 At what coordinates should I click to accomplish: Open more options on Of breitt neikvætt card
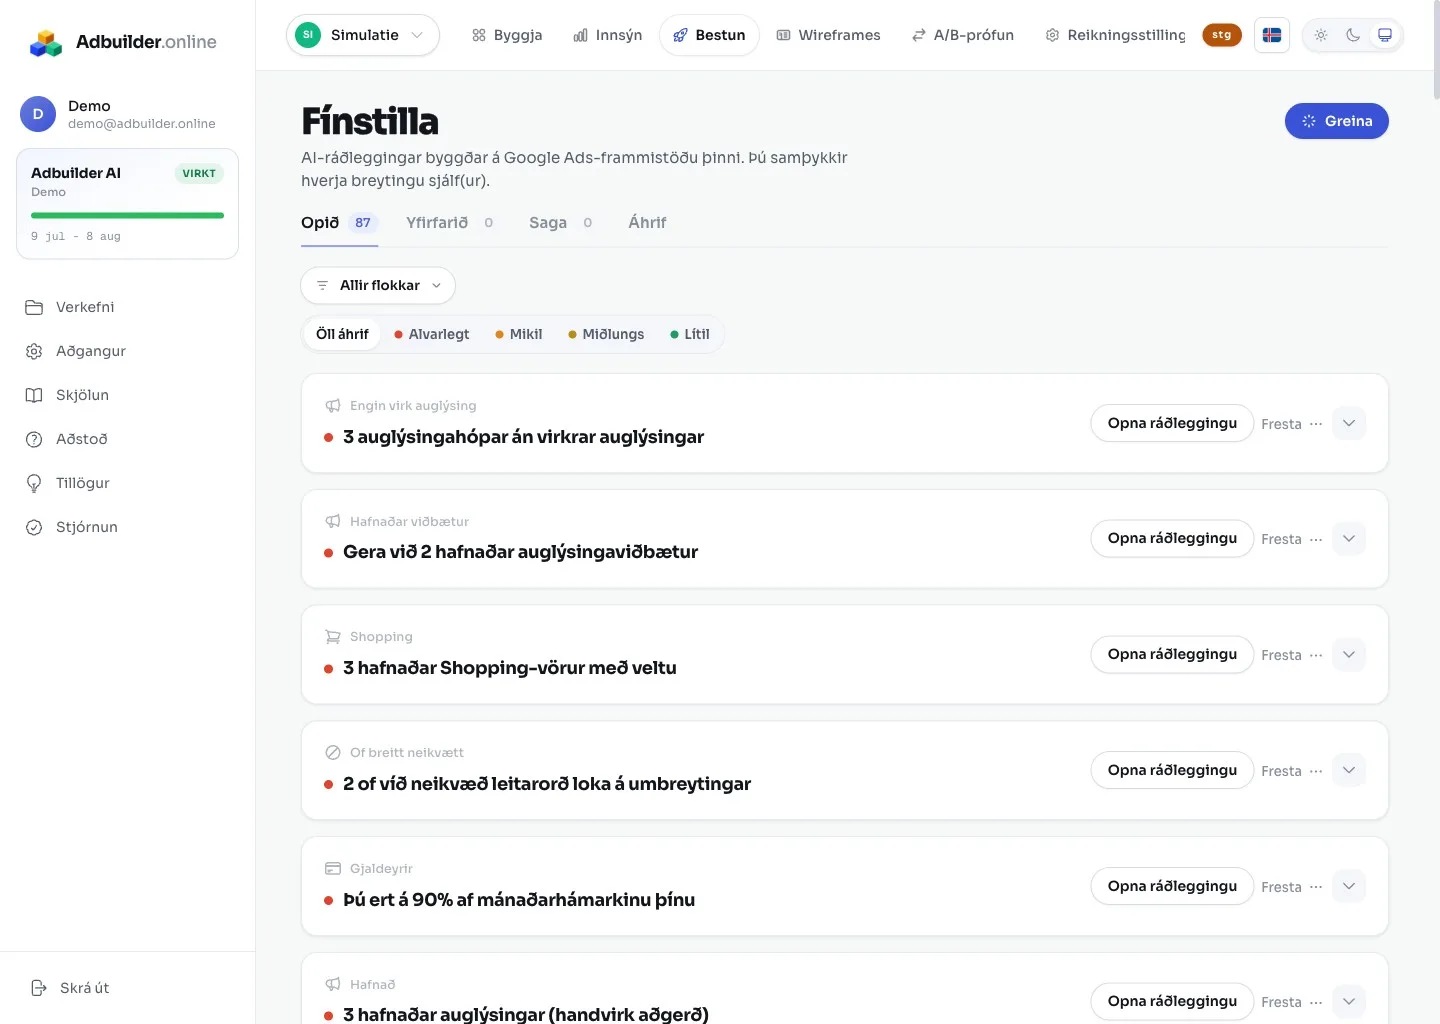click(1316, 771)
